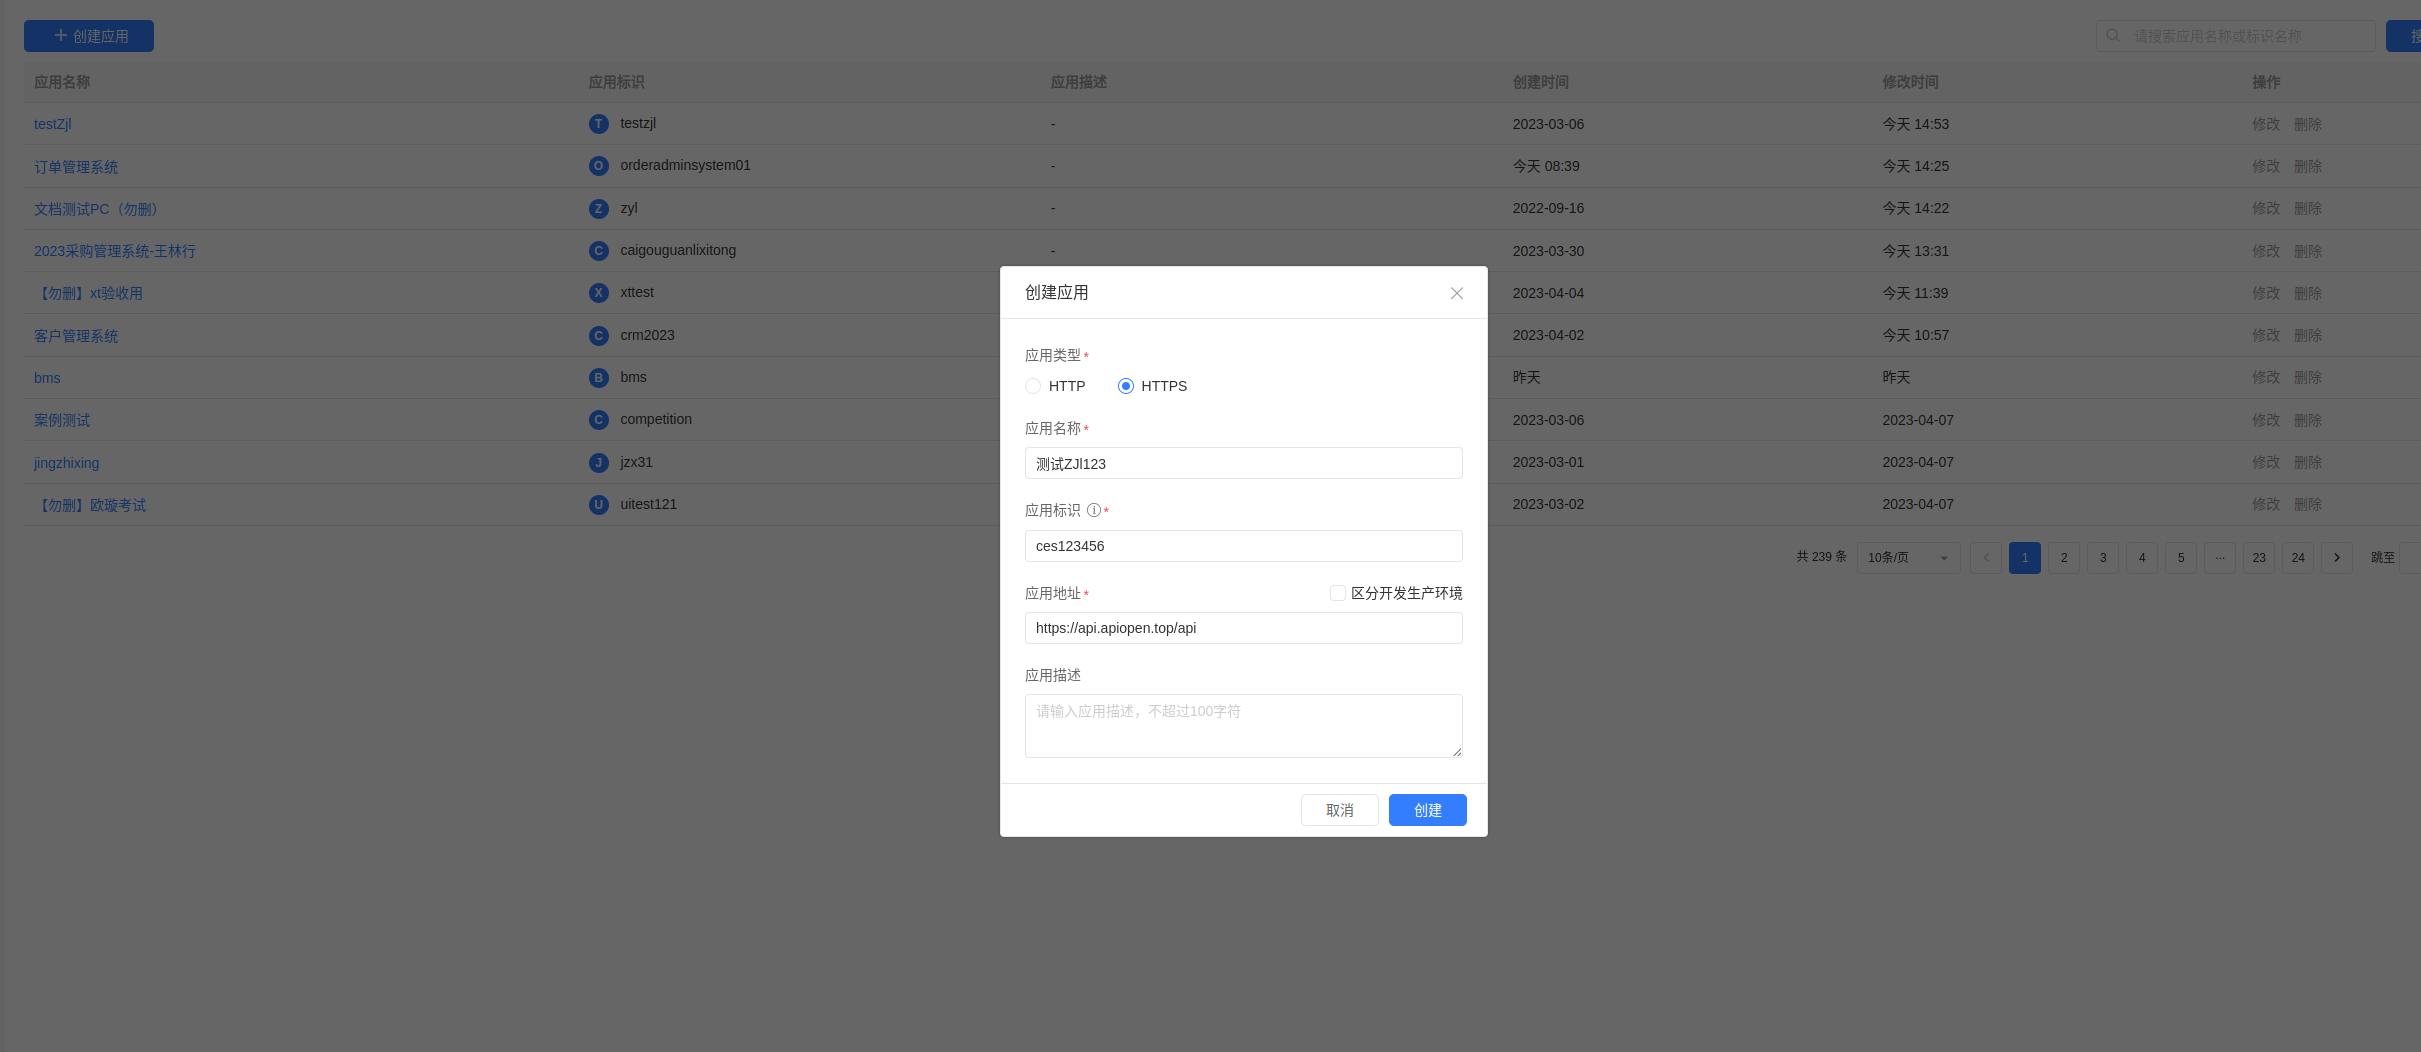The image size is (2421, 1052).
Task: Open the 【勿删】欧璇考试 link
Action: 90,505
